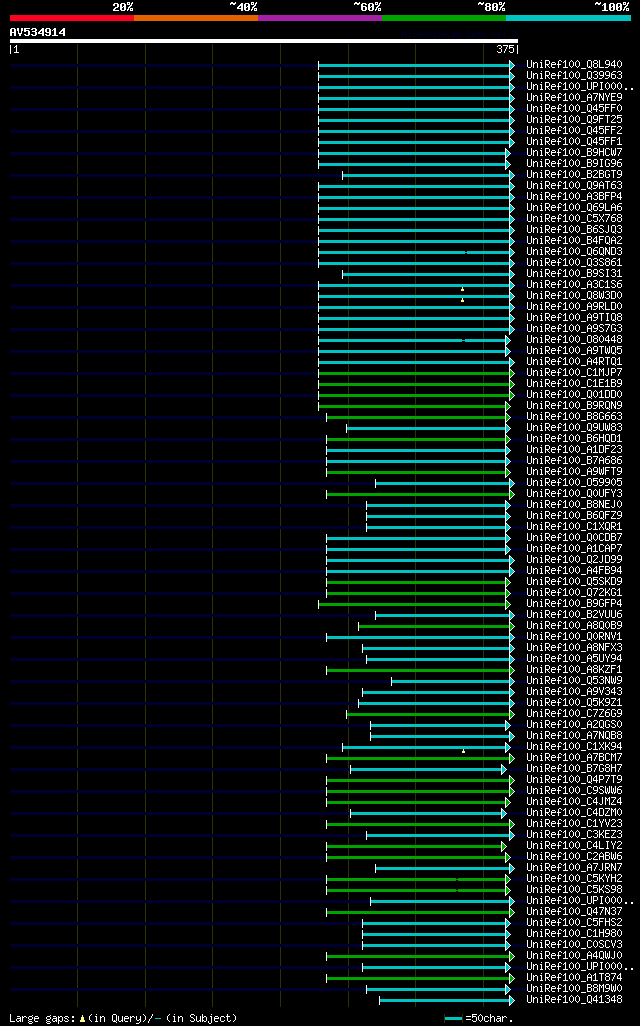Screen dimensions: 640x1026
Task: Click the green alignment bar for C5KYH2
Action: (416, 879)
